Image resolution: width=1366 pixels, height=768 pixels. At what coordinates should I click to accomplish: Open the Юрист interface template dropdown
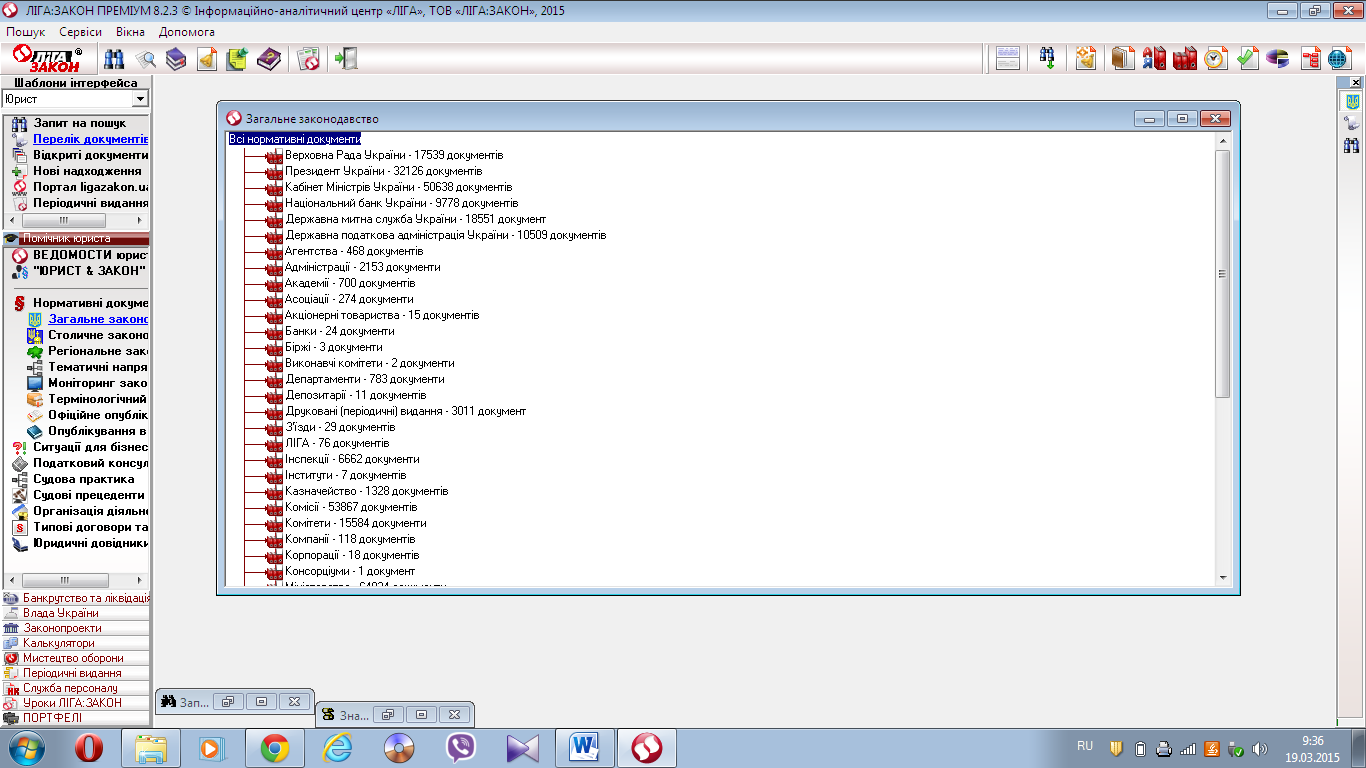click(x=140, y=99)
